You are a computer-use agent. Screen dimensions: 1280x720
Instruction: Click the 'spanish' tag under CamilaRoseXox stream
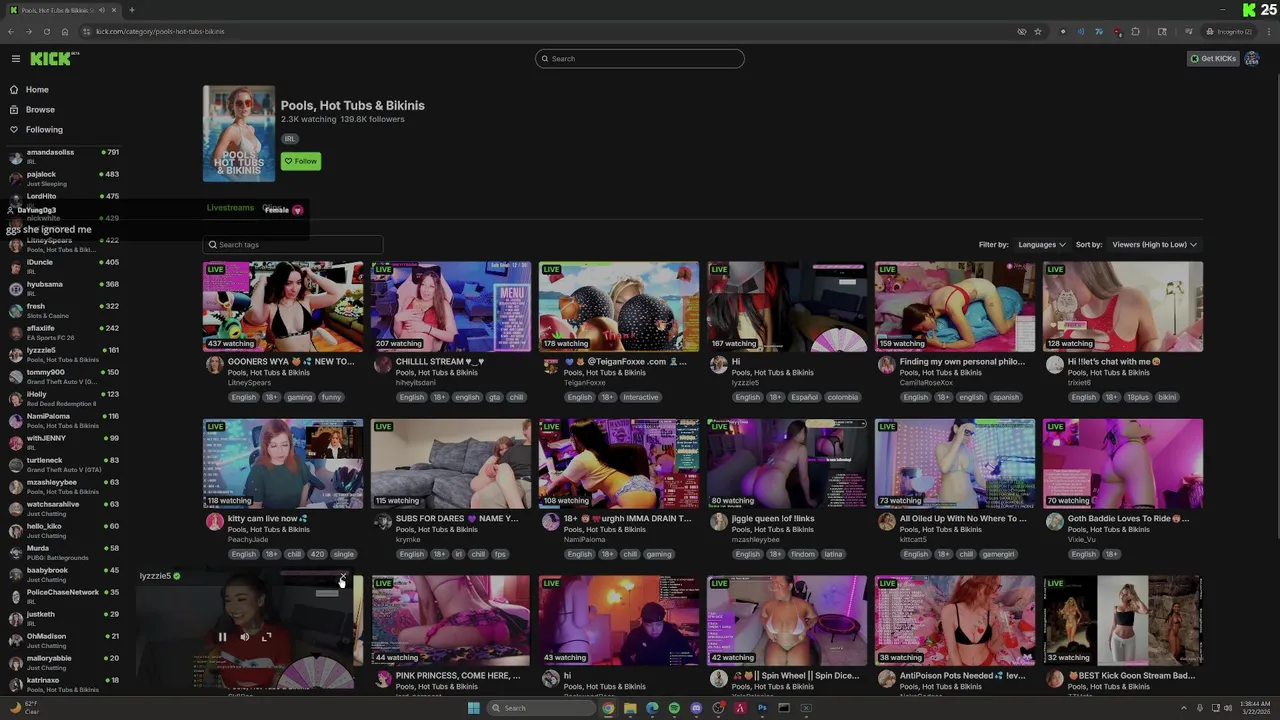pyautogui.click(x=1005, y=397)
